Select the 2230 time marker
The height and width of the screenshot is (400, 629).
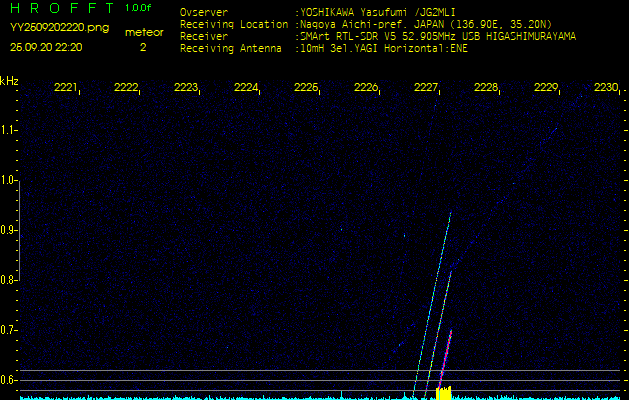point(606,88)
